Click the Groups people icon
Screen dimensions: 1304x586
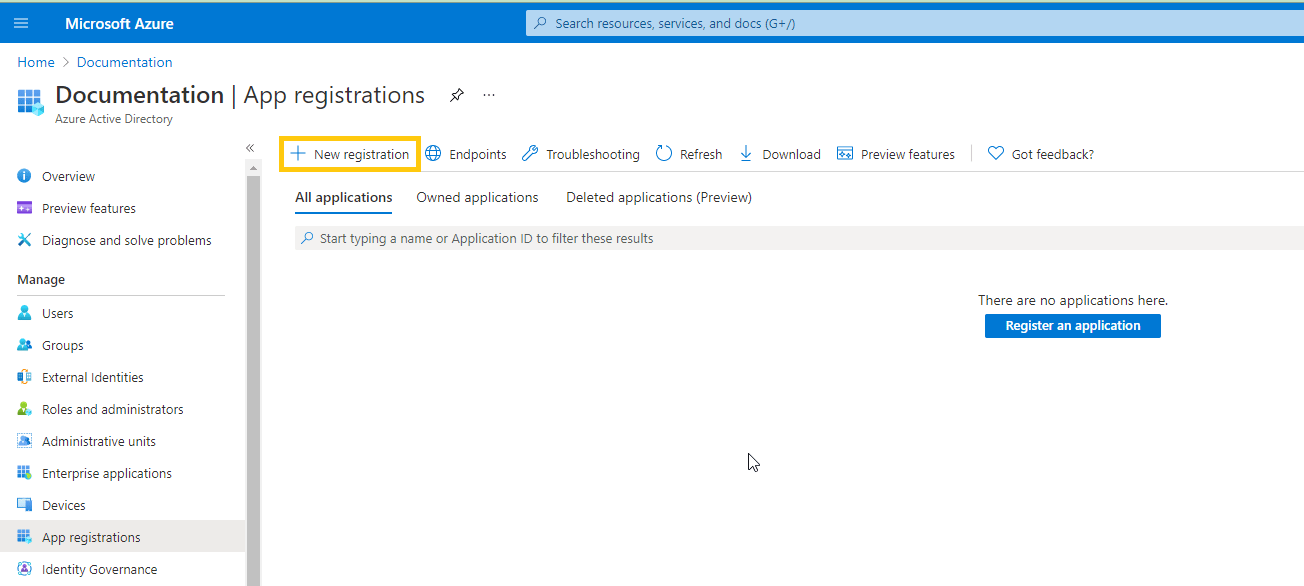(25, 345)
